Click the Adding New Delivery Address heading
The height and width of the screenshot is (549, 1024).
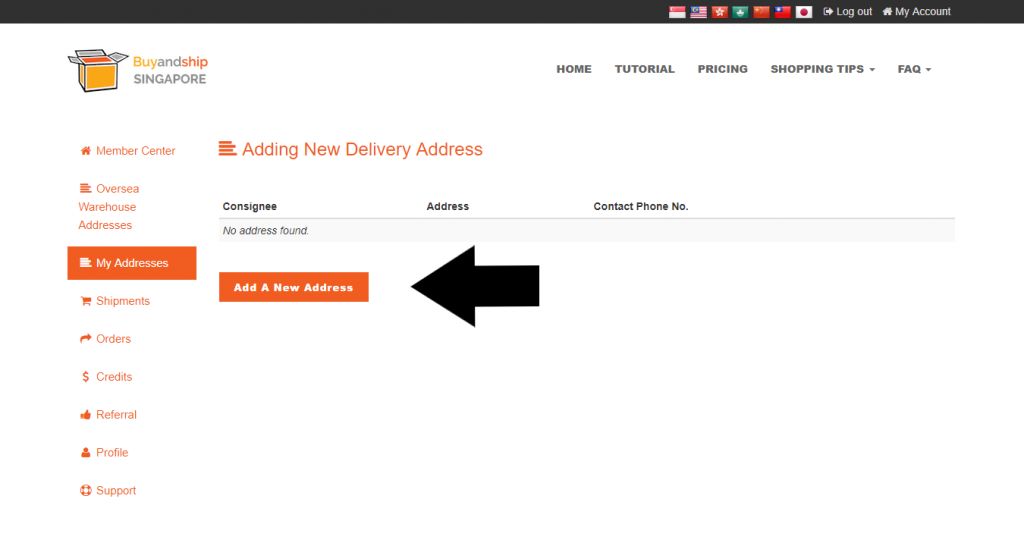(x=351, y=149)
